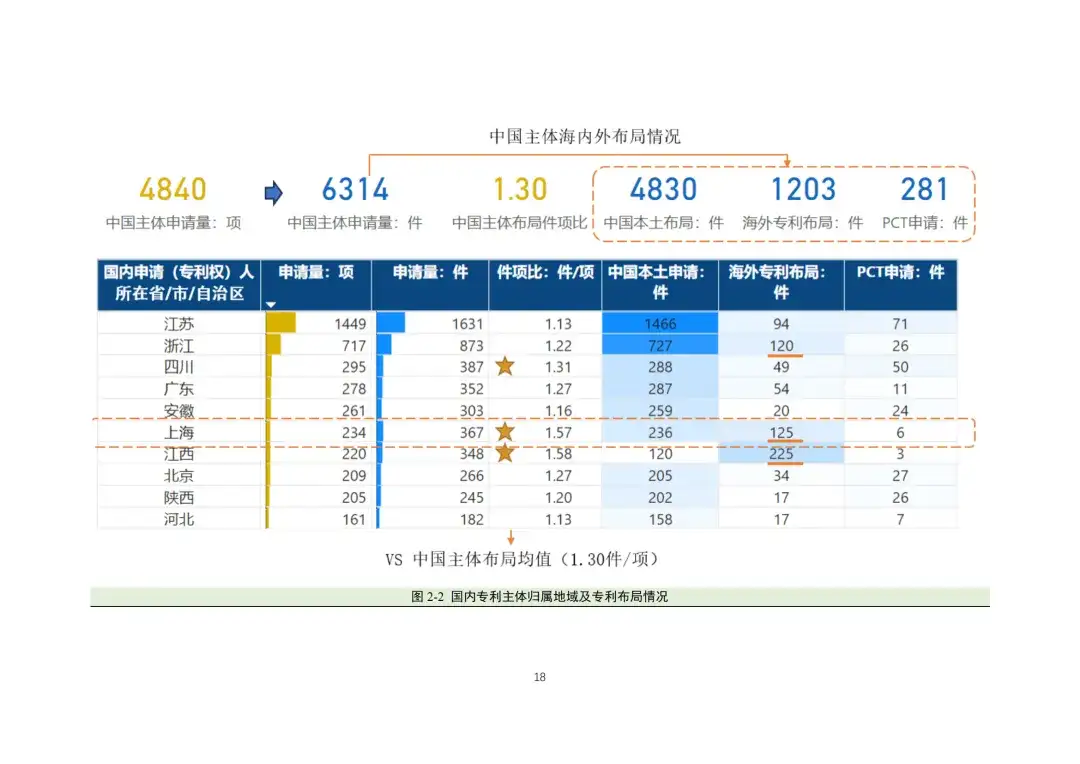1080x764 pixels.
Task: Select the 四川 row label
Action: pyautogui.click(x=179, y=366)
